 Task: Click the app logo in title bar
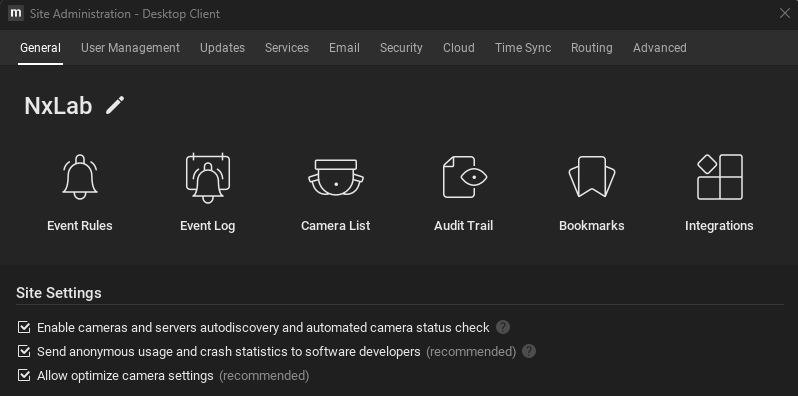16,13
